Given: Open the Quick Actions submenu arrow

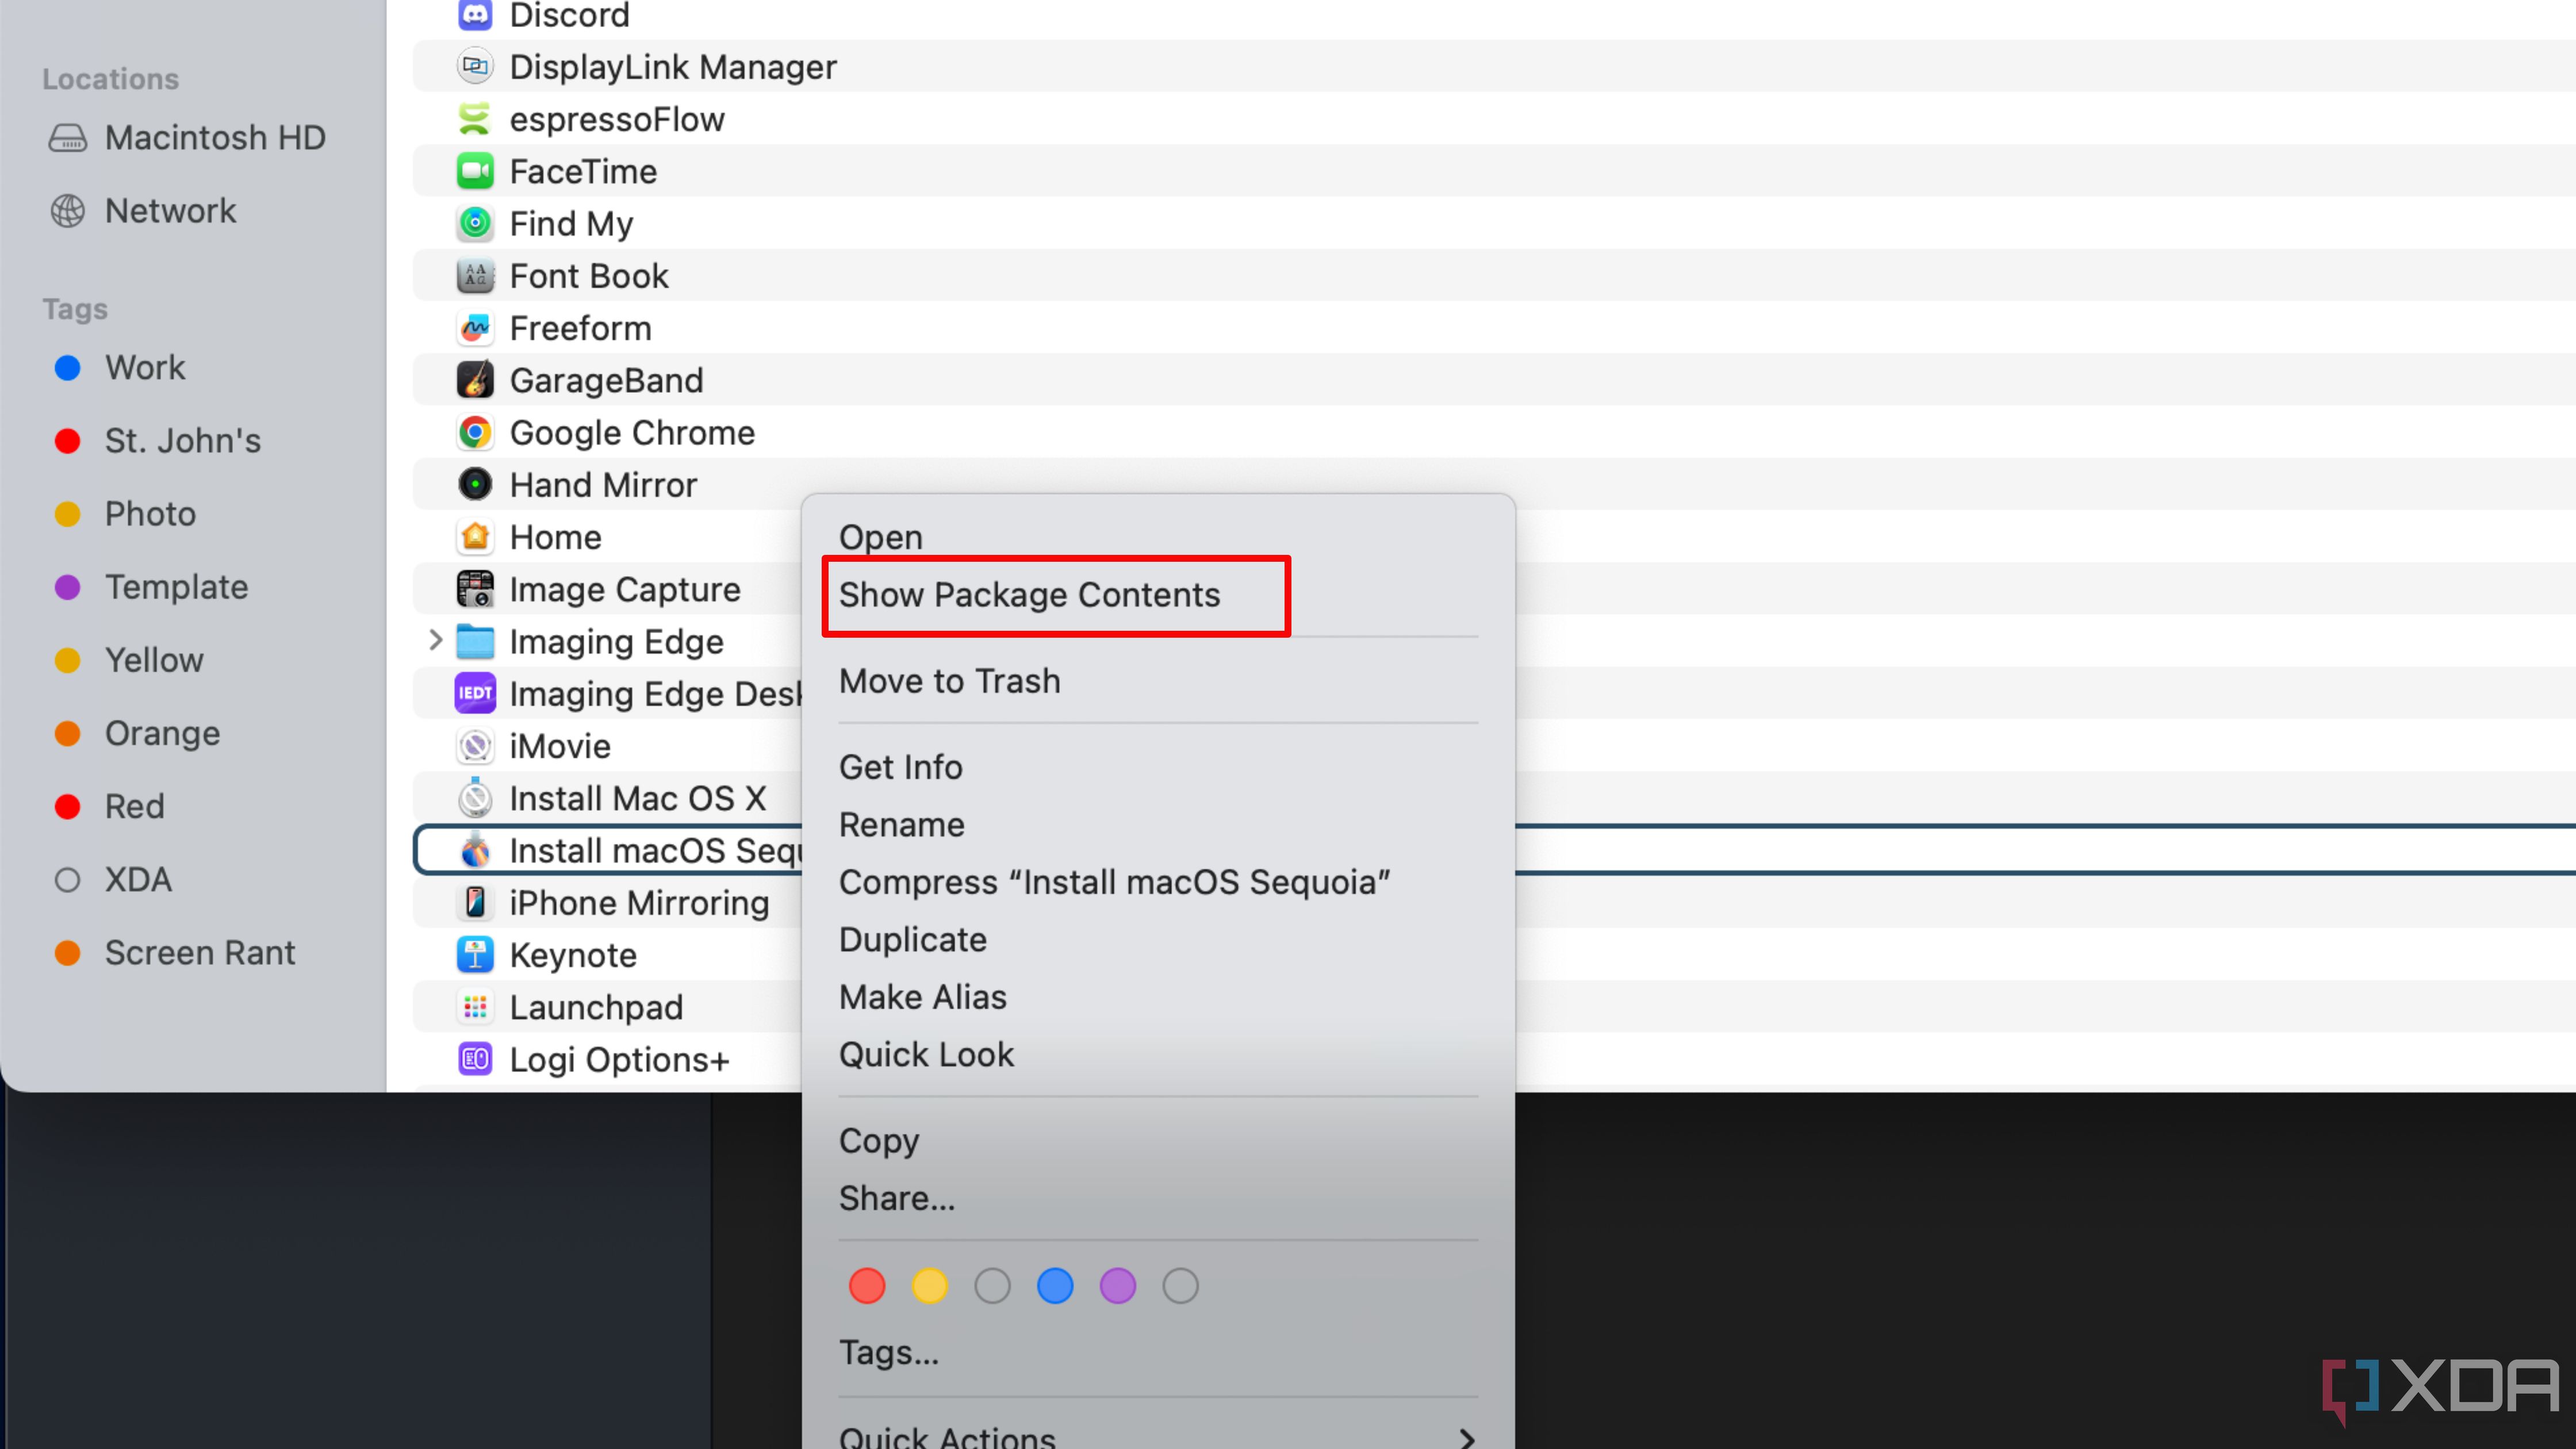Looking at the screenshot, I should pyautogui.click(x=1467, y=1439).
